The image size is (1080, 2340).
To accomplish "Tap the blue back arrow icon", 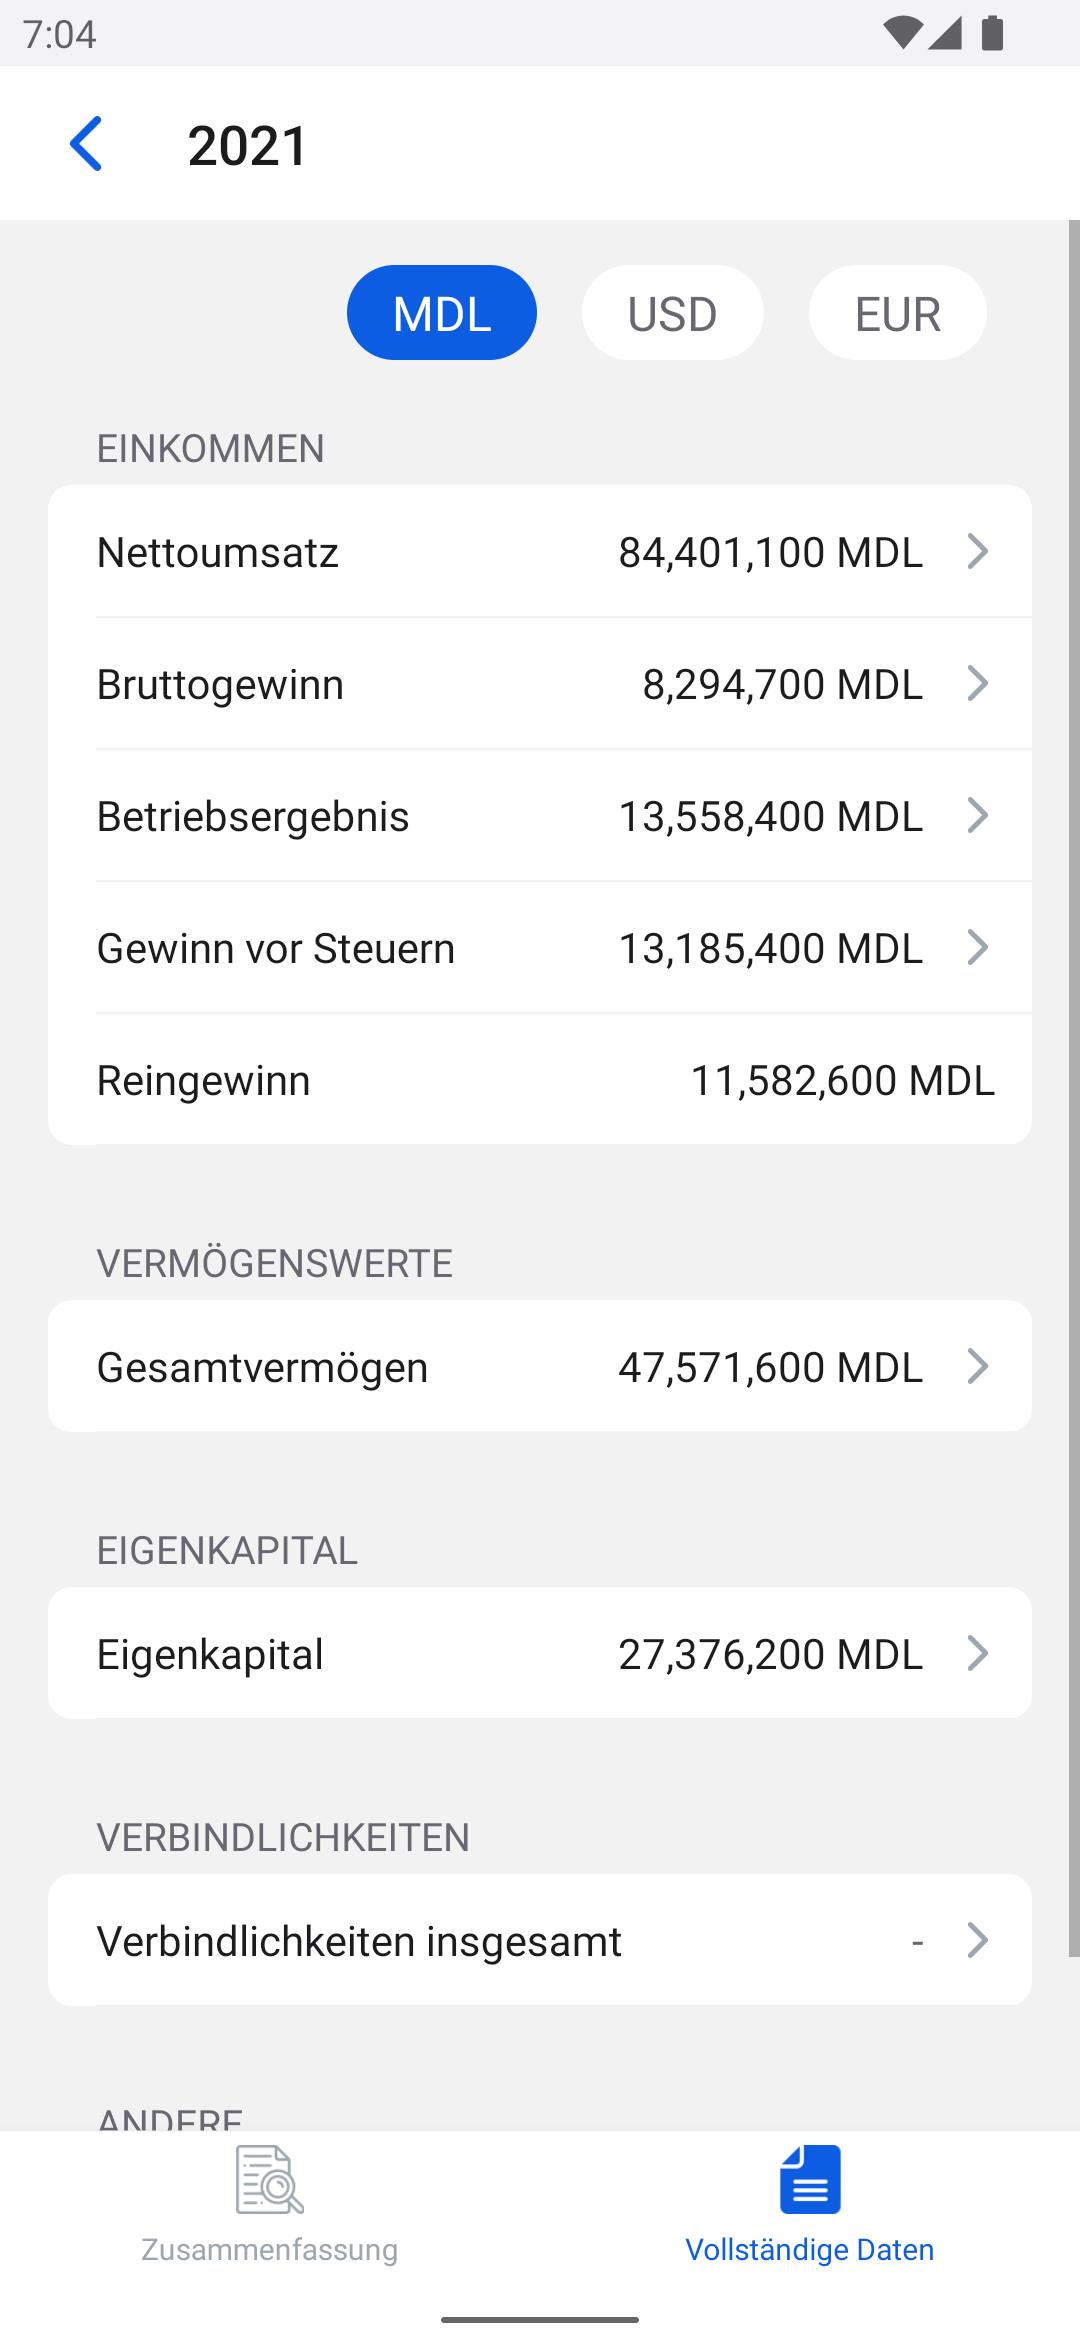I will (x=86, y=144).
